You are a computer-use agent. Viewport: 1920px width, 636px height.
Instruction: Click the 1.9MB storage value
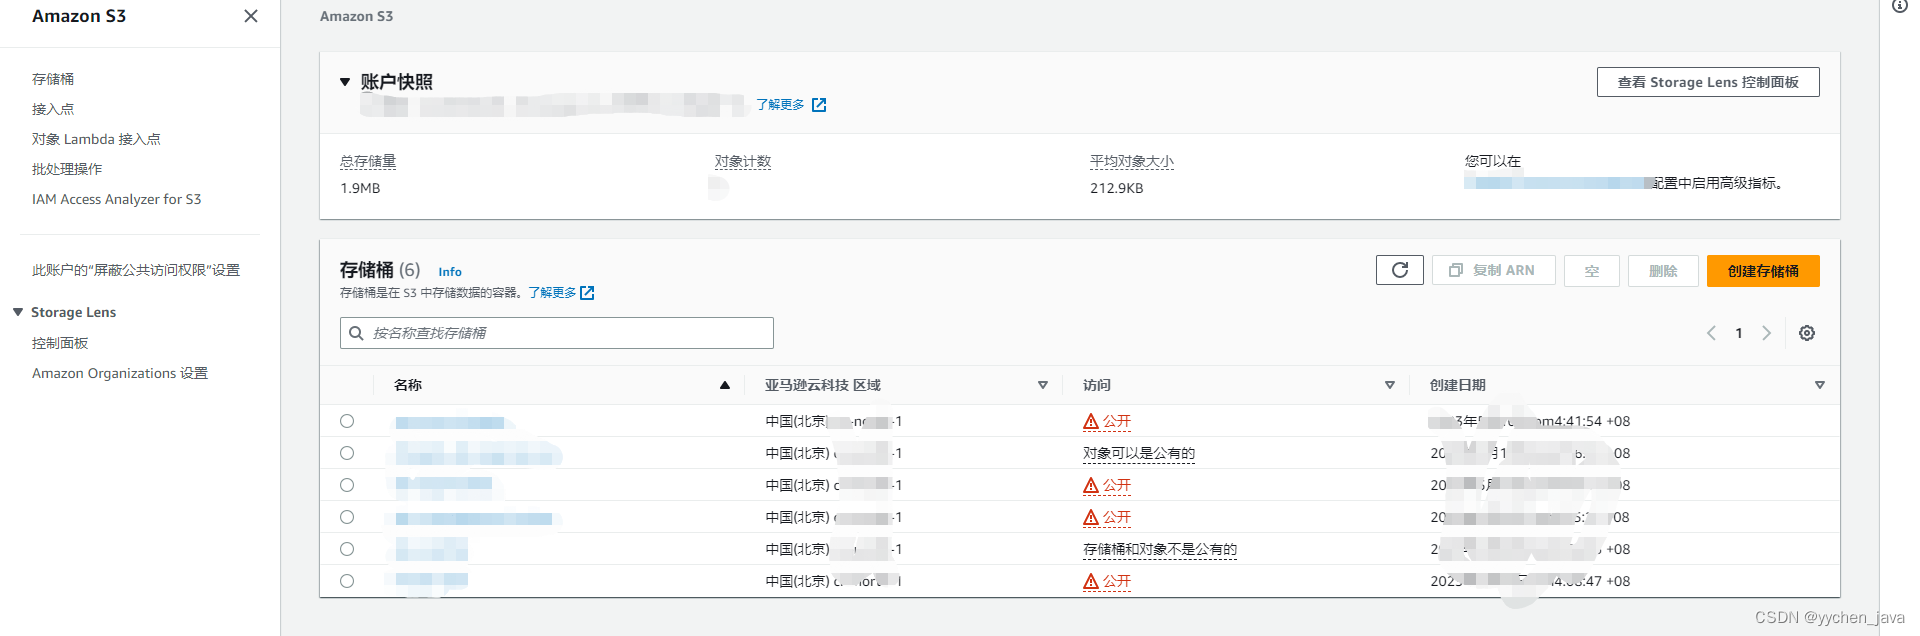pos(360,188)
